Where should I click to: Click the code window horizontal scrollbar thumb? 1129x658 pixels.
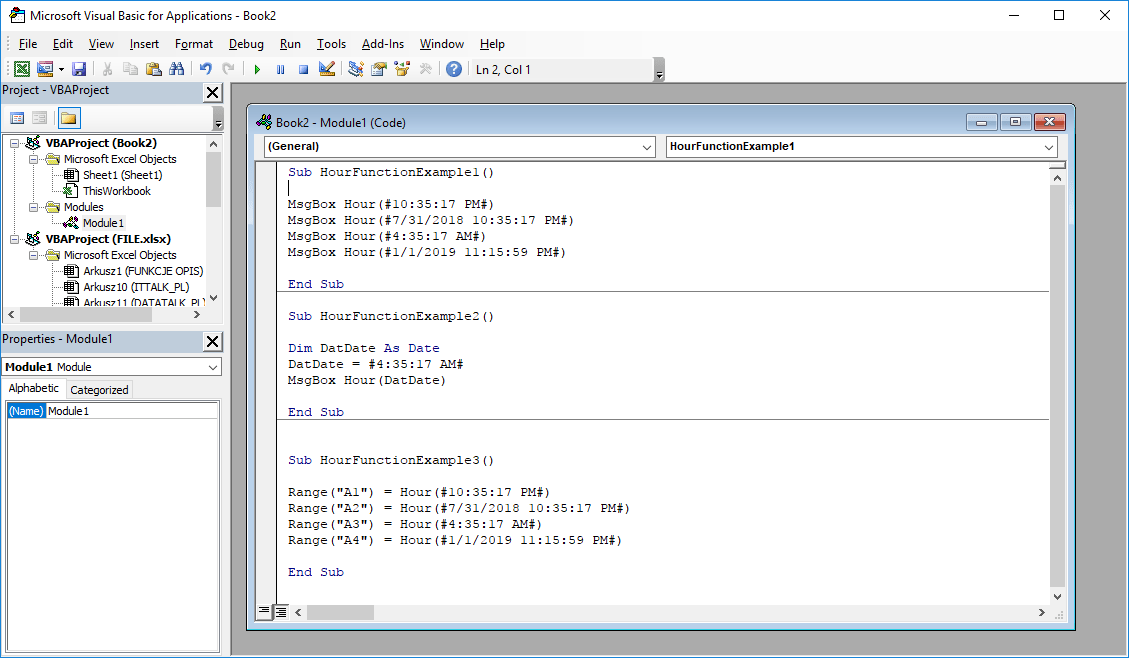point(340,613)
